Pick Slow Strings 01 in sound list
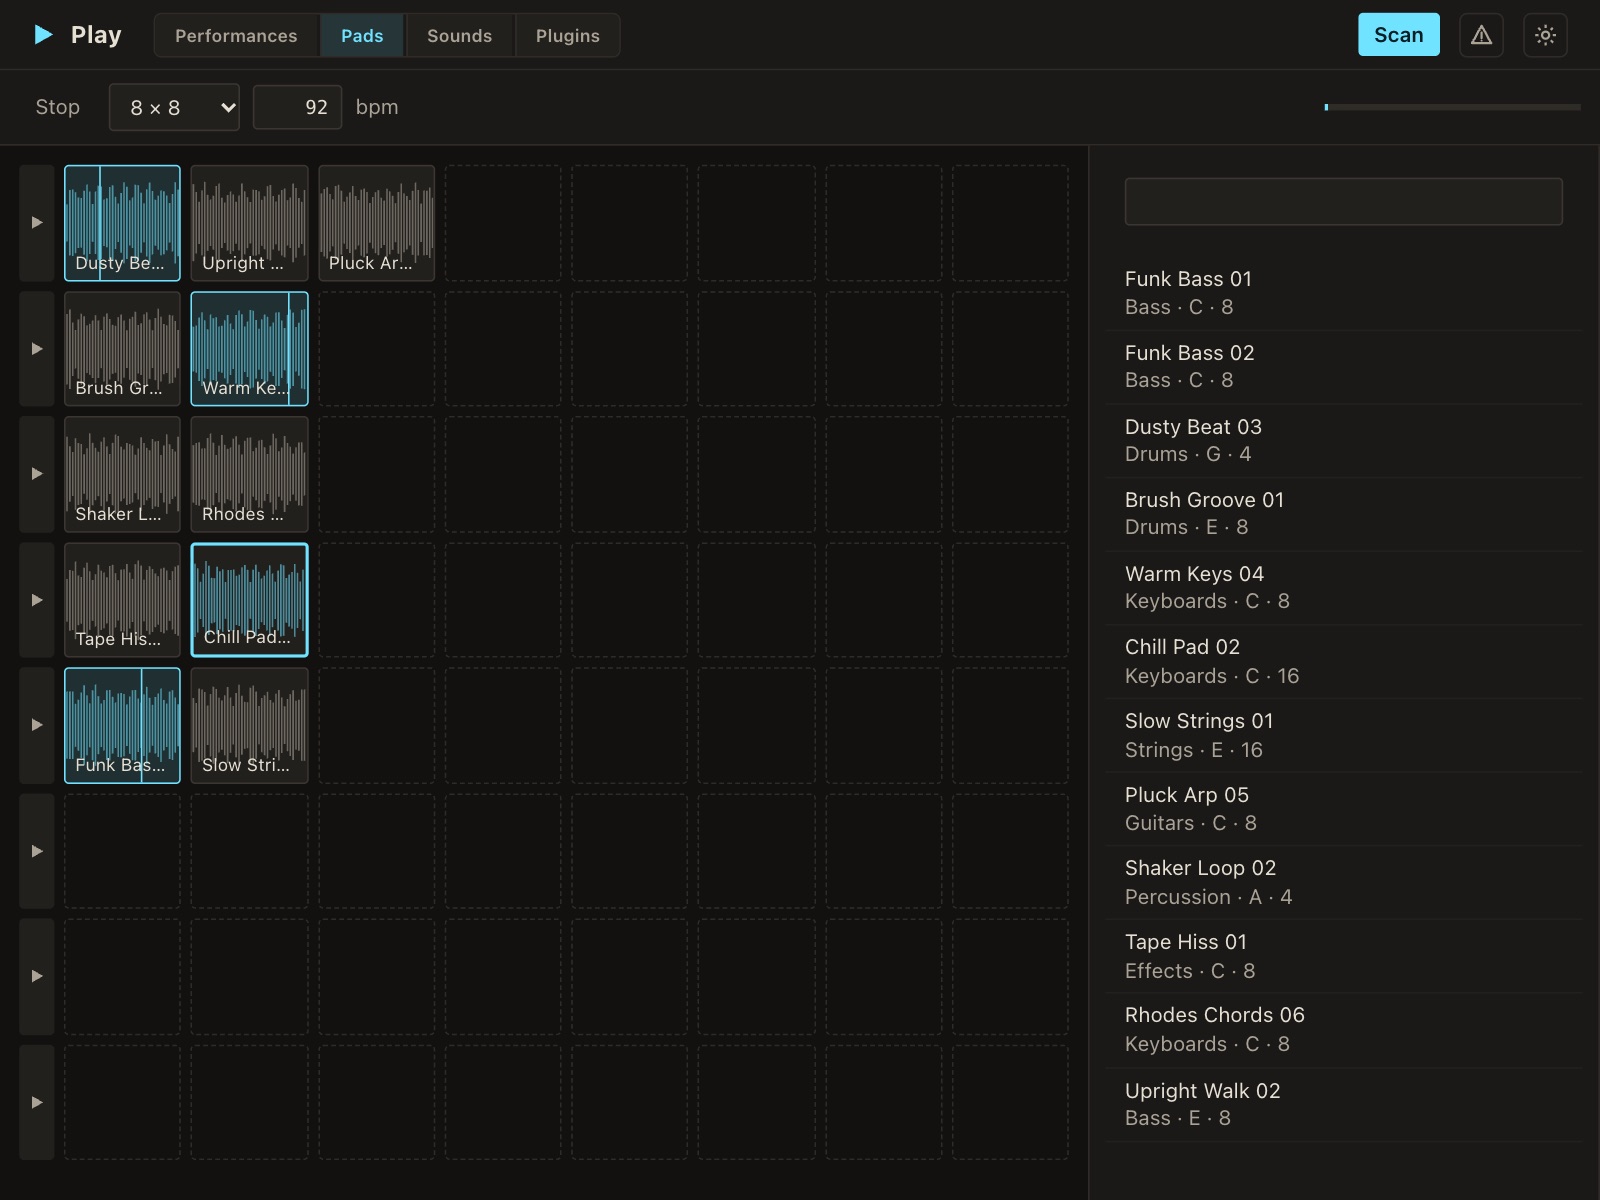 click(1343, 736)
